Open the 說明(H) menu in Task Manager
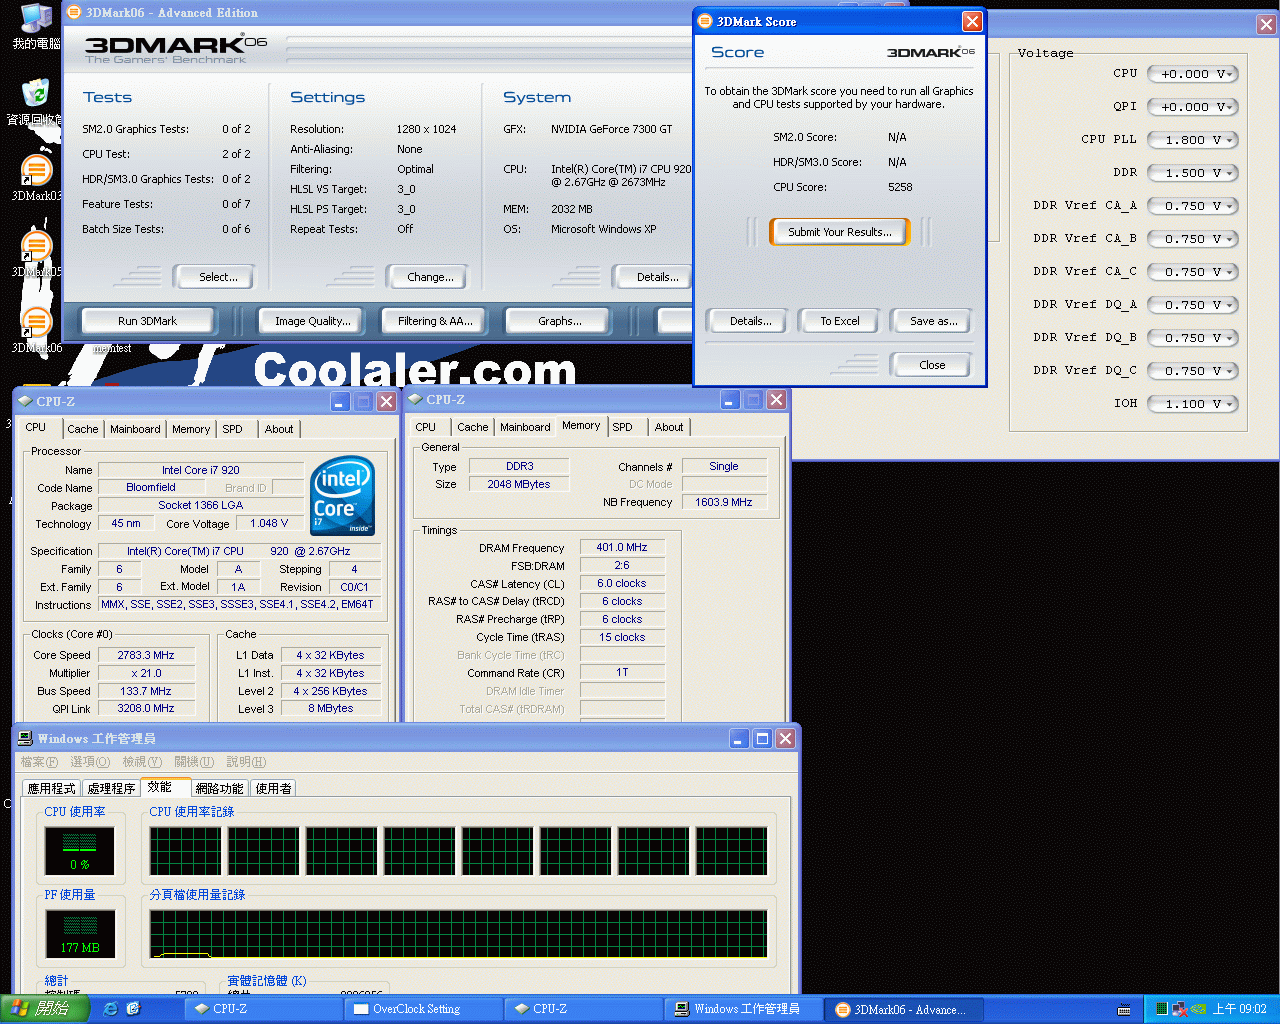This screenshot has width=1280, height=1024. tap(246, 762)
